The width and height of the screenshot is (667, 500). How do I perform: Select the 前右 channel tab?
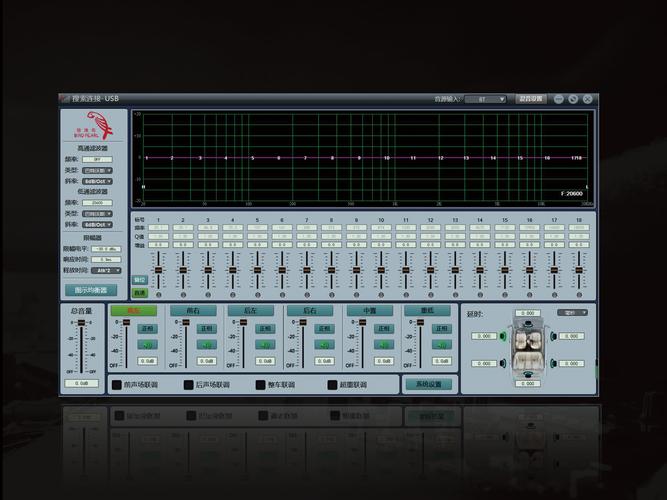(193, 311)
